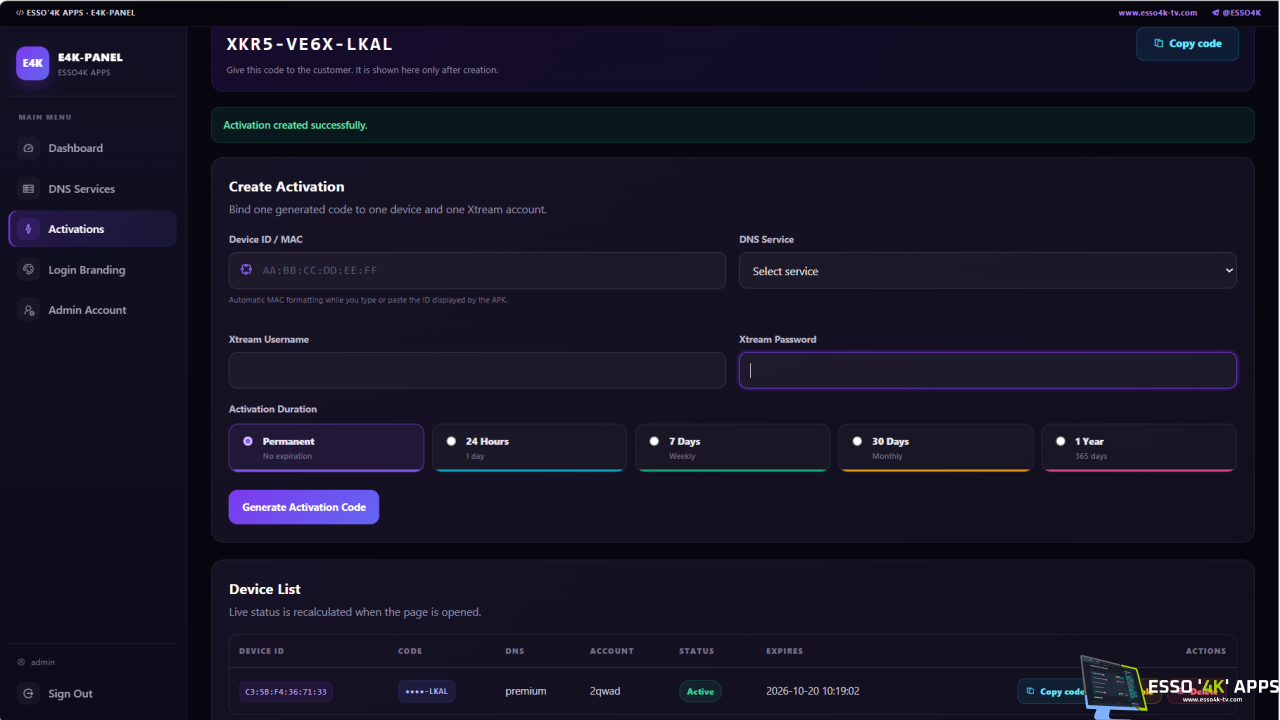Click expiry date 2026-10-20 10:19:02
The height and width of the screenshot is (720, 1280).
[815, 691]
